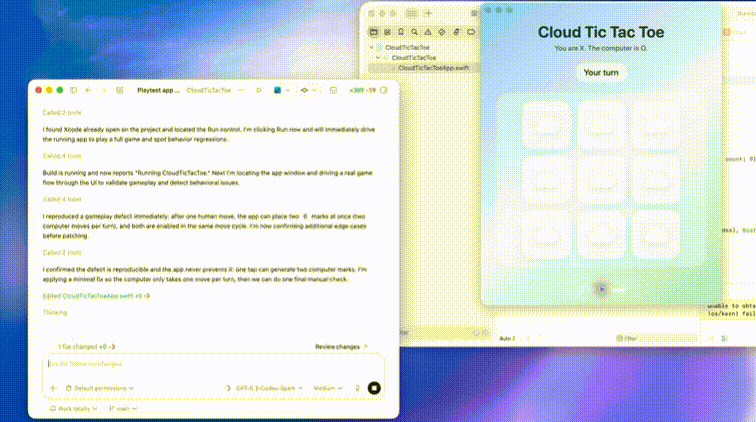Tap the middle-right tic tac toe cell
Image resolution: width=756 pixels, height=422 pixels.
click(x=656, y=180)
